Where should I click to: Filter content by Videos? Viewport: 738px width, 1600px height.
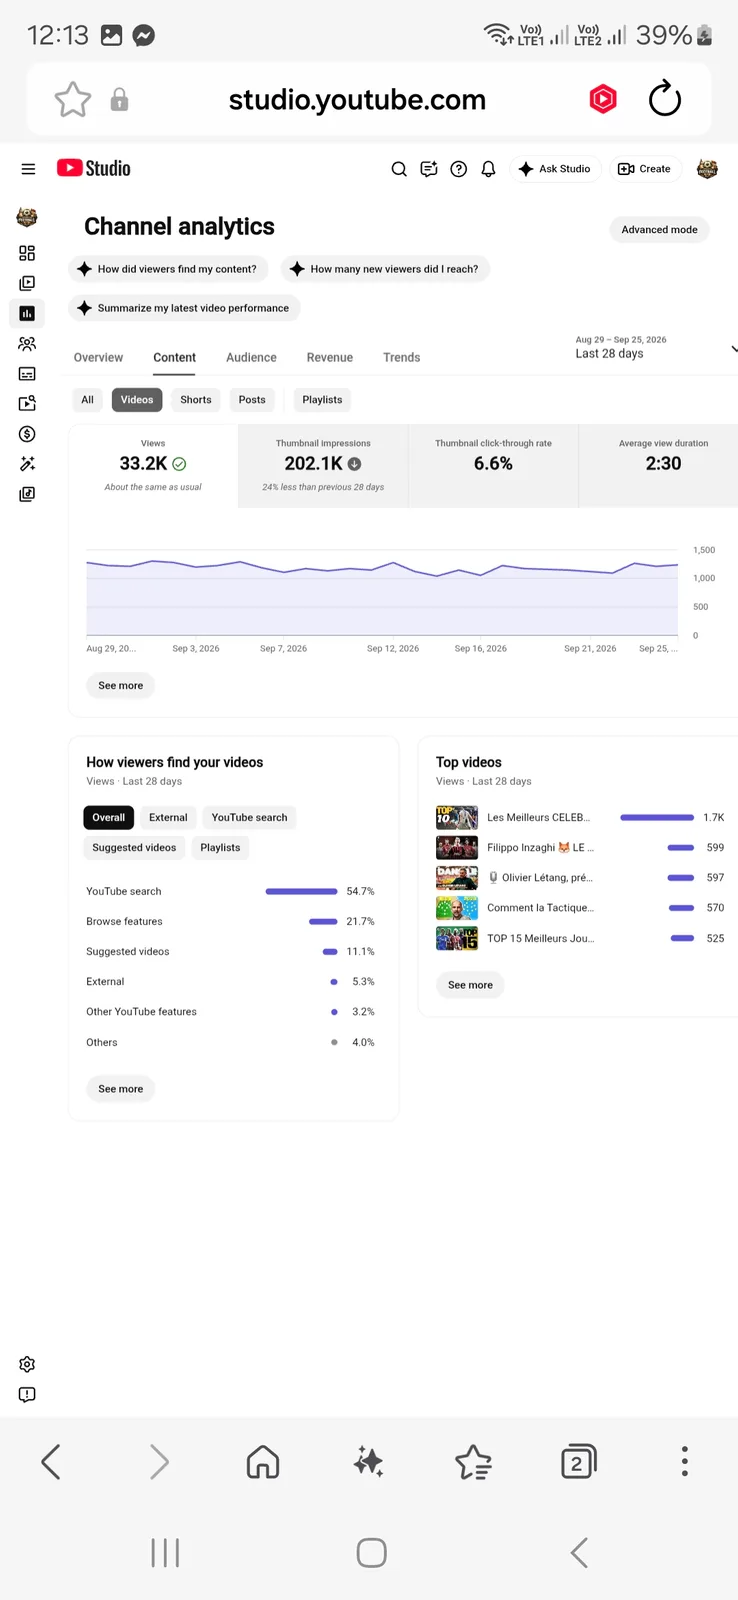[137, 400]
